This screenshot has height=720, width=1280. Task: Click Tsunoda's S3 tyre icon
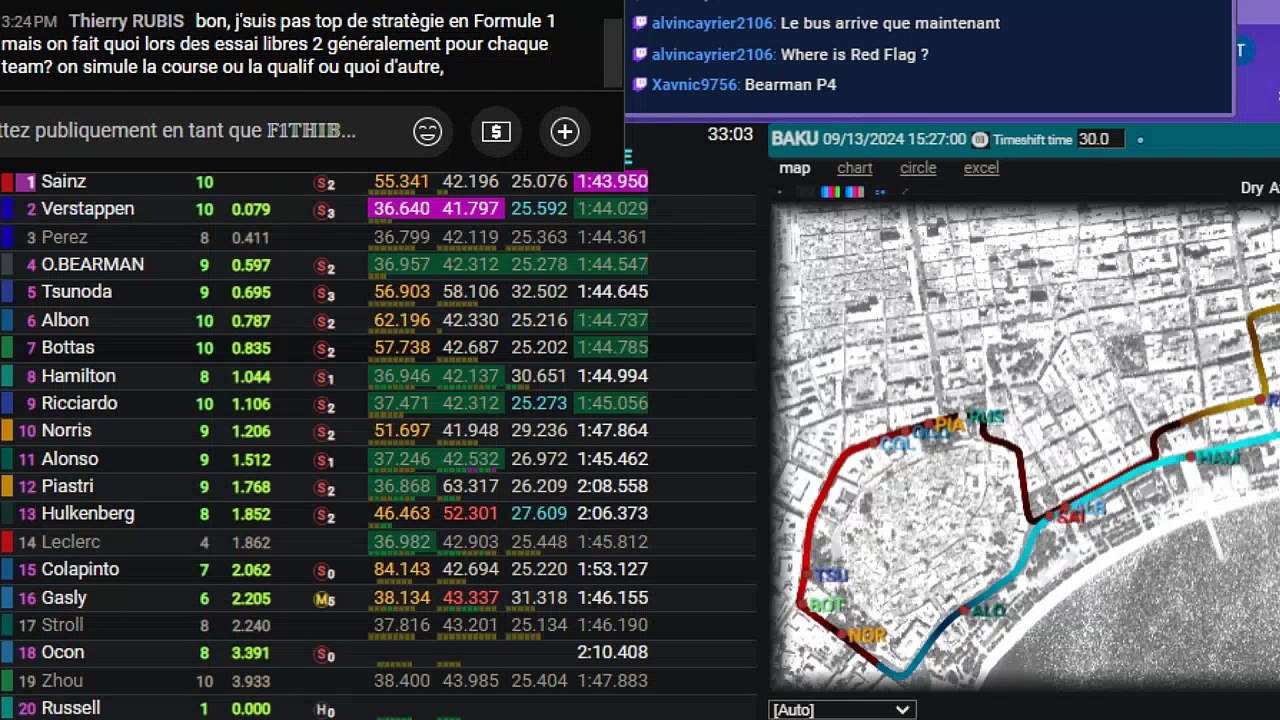click(x=325, y=293)
